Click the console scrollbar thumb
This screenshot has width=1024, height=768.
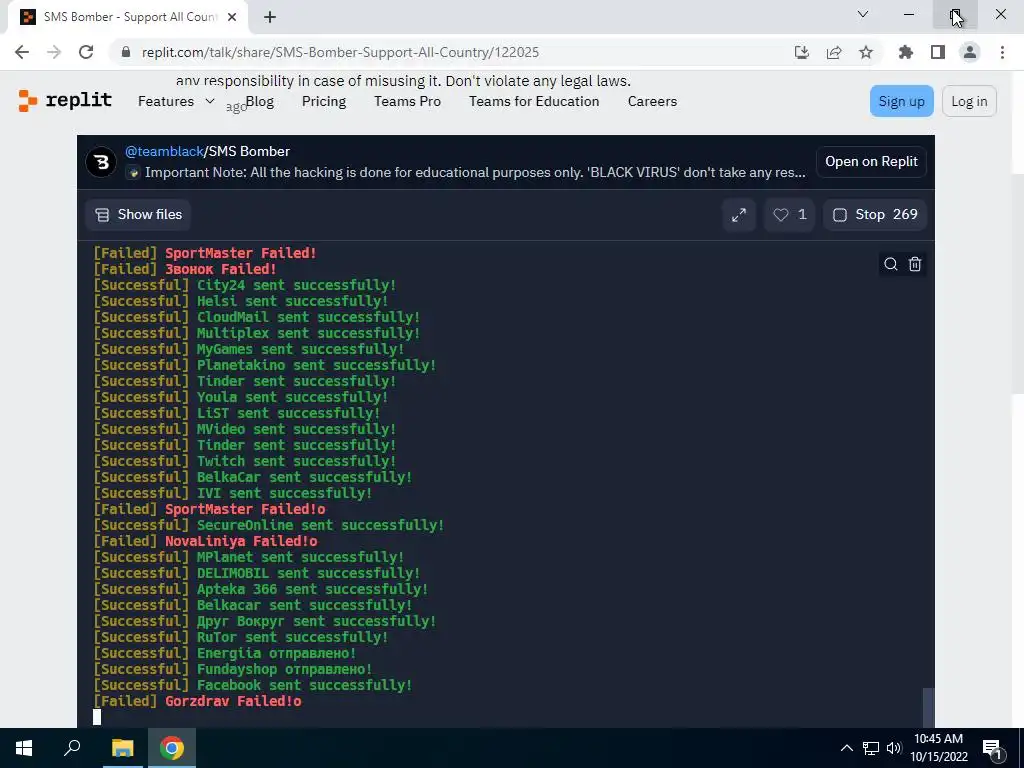pos(928,707)
